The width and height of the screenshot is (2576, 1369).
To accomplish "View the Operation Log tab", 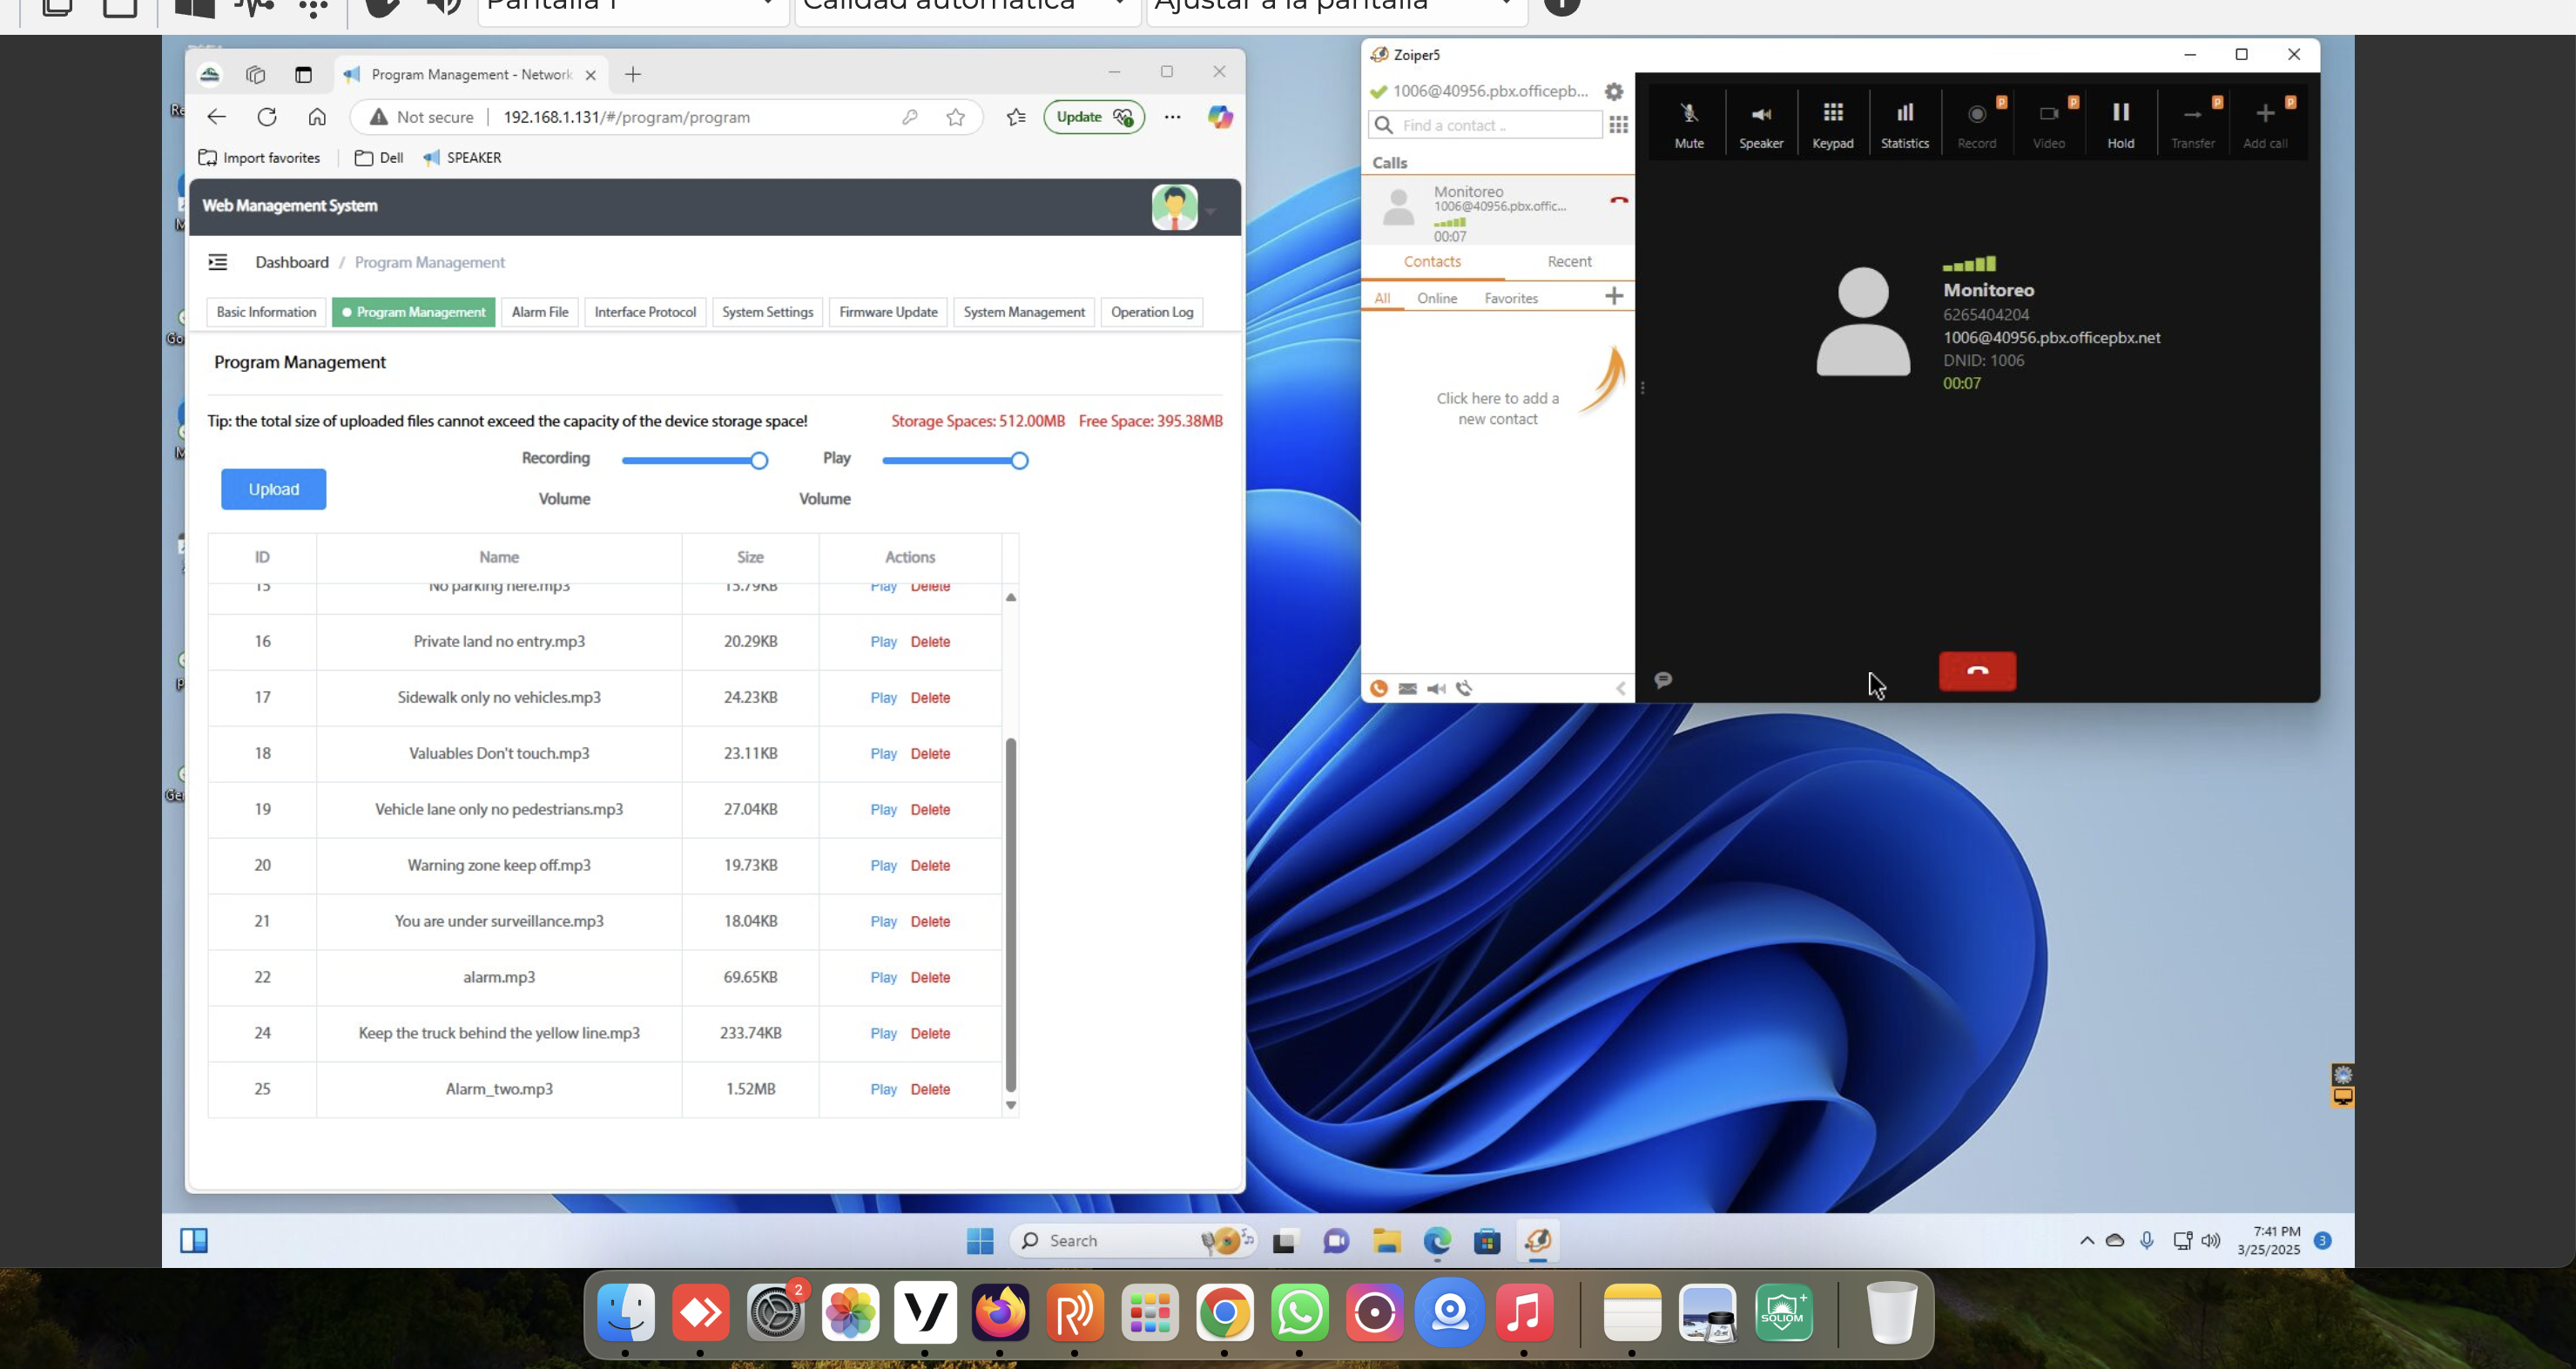I will (x=1152, y=312).
